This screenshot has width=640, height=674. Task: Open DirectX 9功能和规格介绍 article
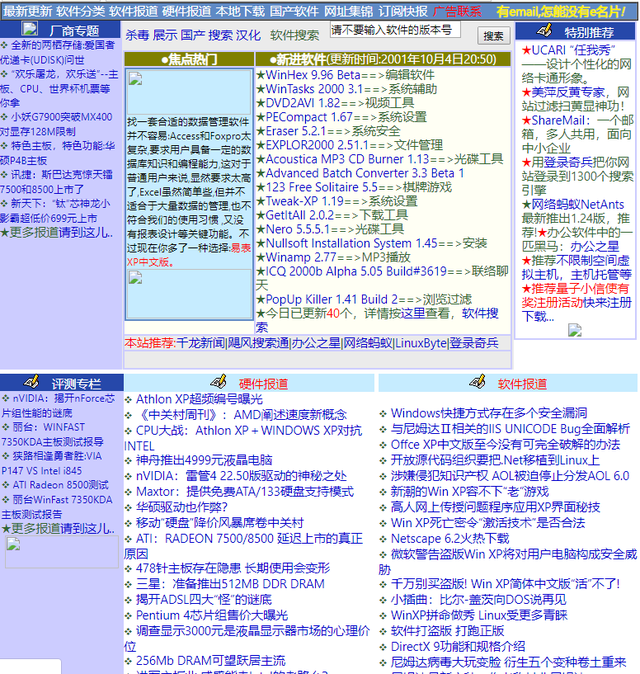458,646
